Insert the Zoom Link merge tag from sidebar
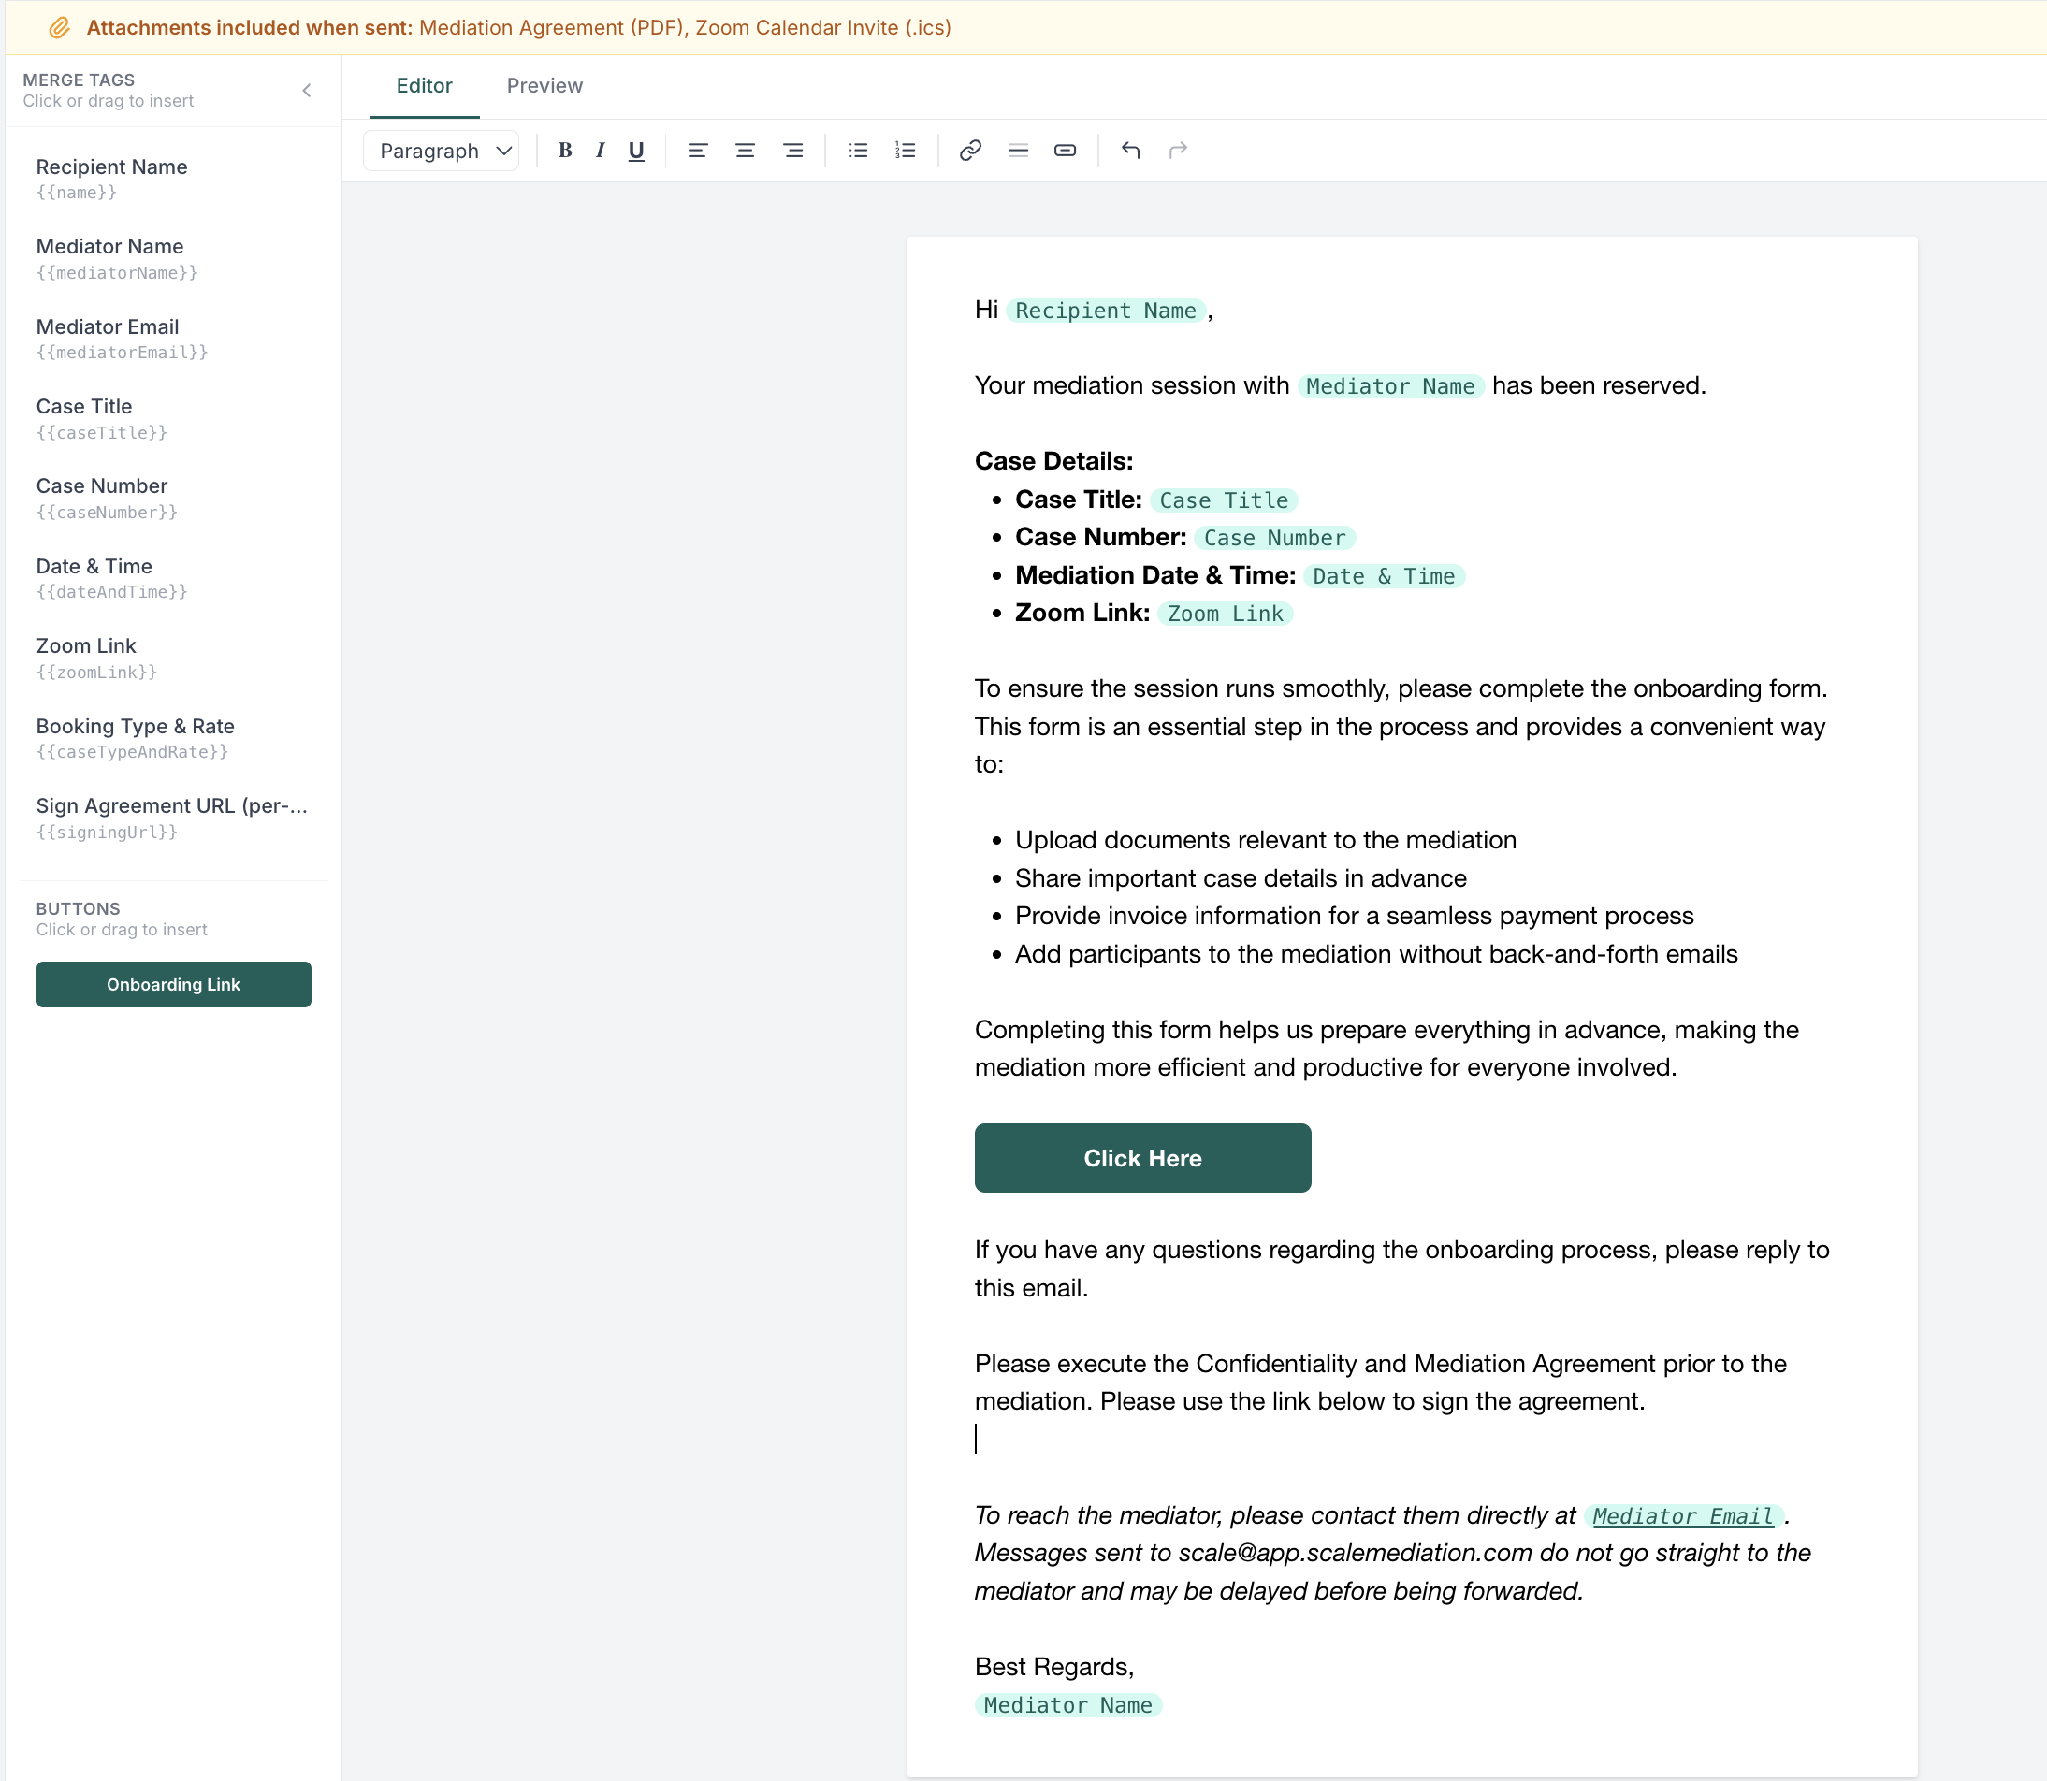The image size is (2047, 1781). (172, 658)
